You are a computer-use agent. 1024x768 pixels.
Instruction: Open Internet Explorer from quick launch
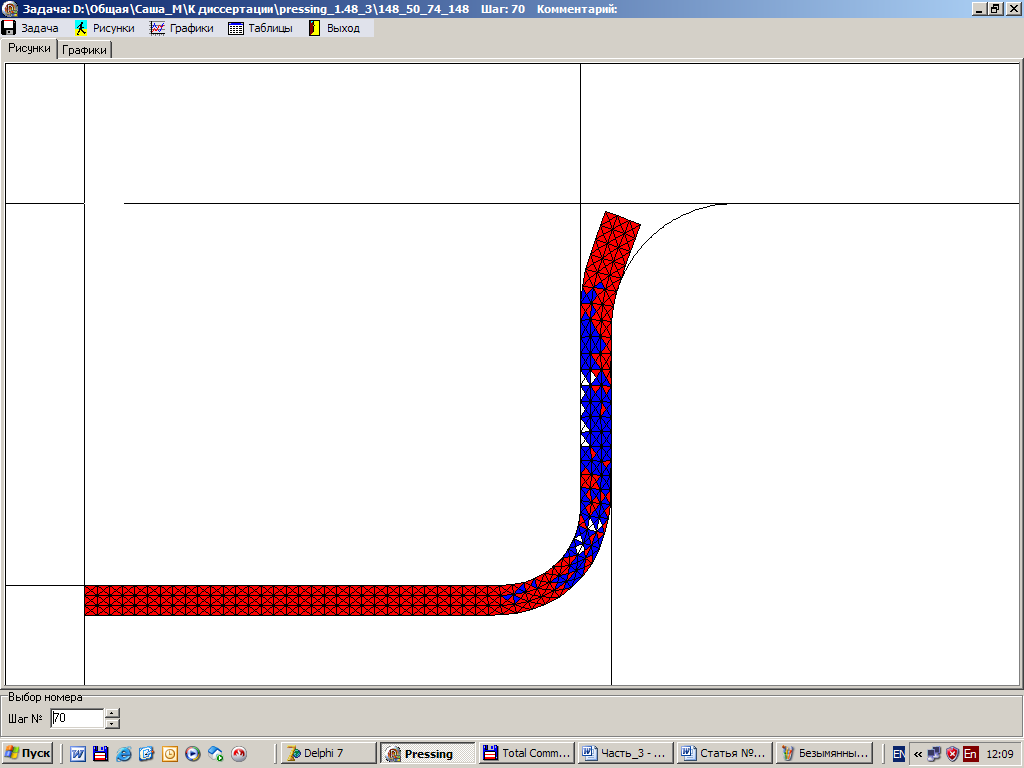tap(124, 754)
